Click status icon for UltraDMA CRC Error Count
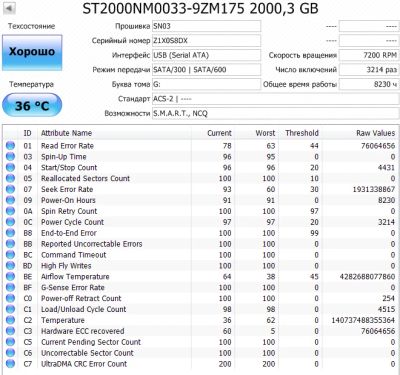This screenshot has width=400, height=375. coord(11,364)
